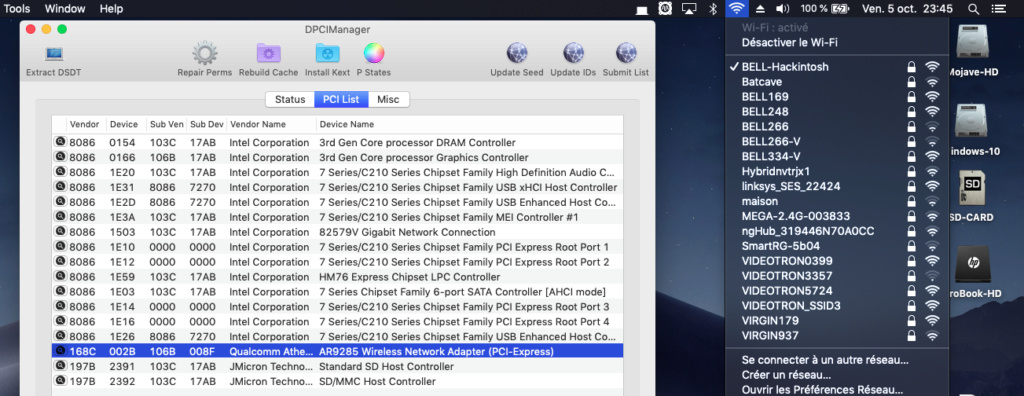Click magnifier icon on DRAM Controller row
Screen dimensions: 1024x396
click(x=61, y=142)
